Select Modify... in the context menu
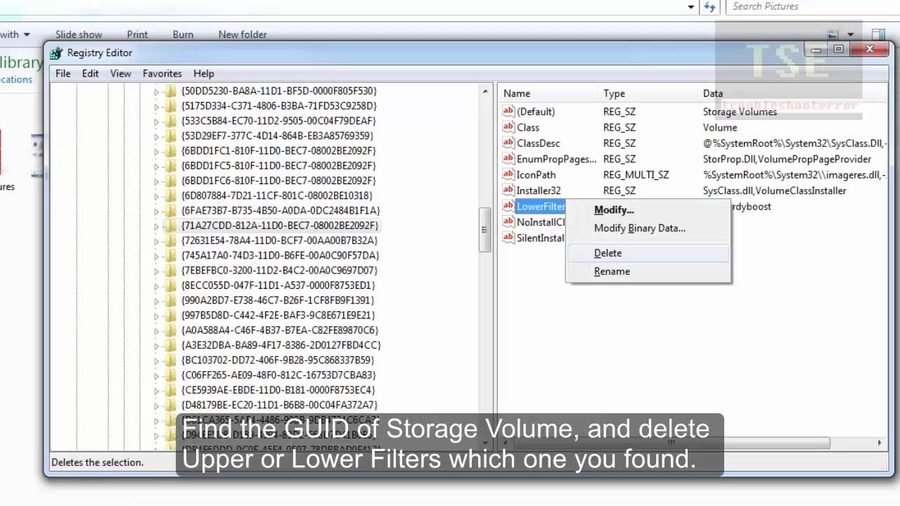 click(614, 210)
